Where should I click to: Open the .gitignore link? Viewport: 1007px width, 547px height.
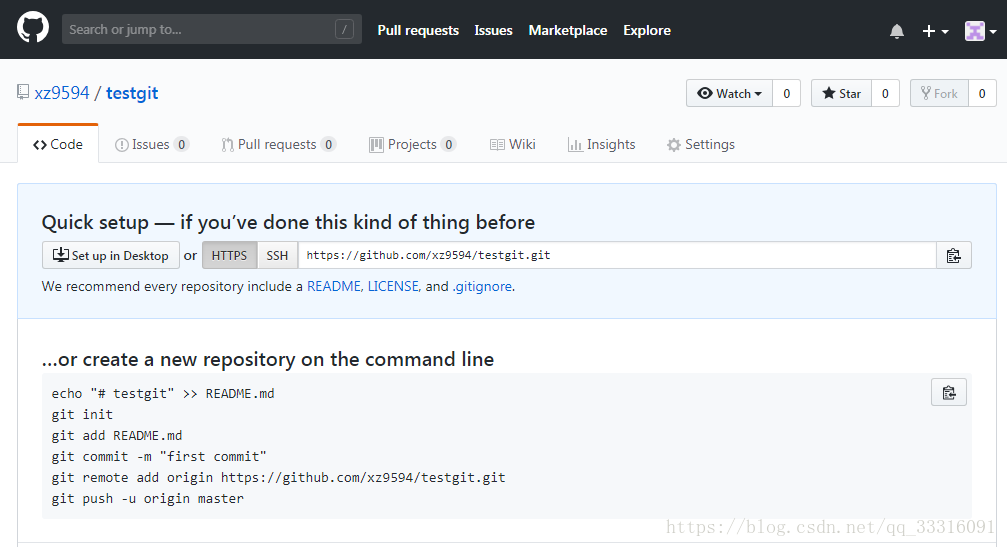coord(482,286)
